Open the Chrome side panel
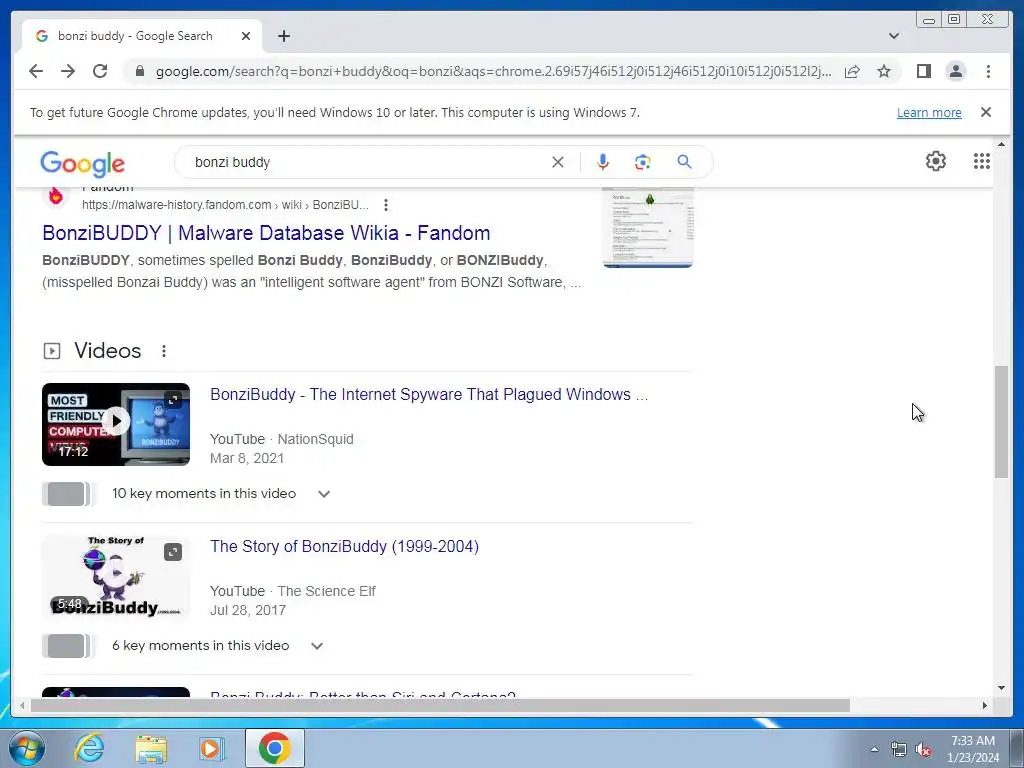 coord(923,71)
